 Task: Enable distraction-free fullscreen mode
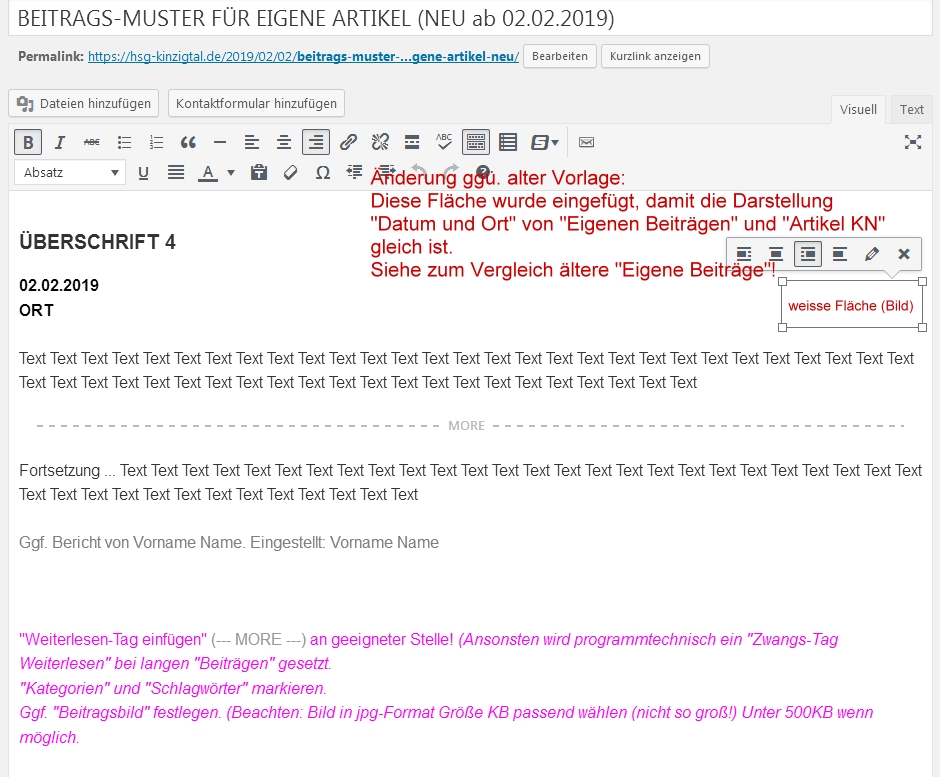click(912, 142)
